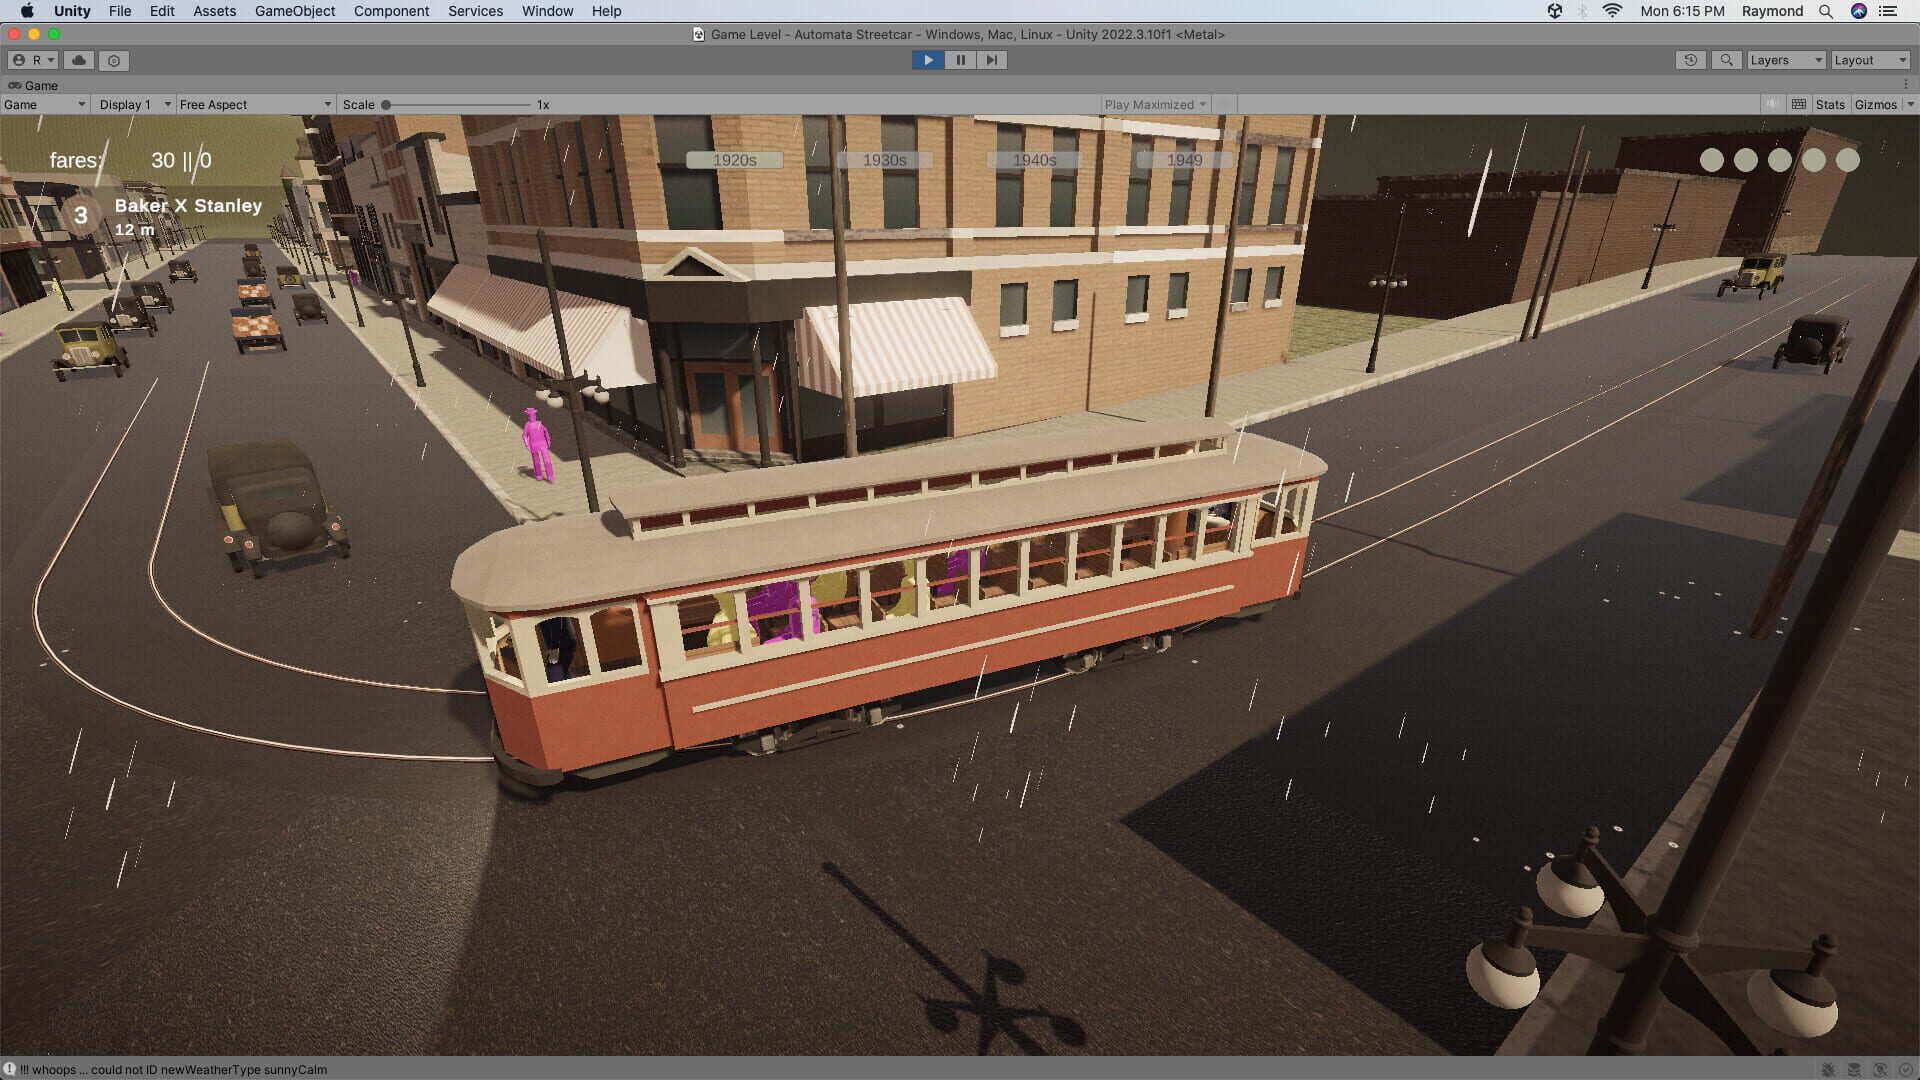Click the Unity cloud services icon
Image resolution: width=1920 pixels, height=1080 pixels.
click(x=78, y=60)
